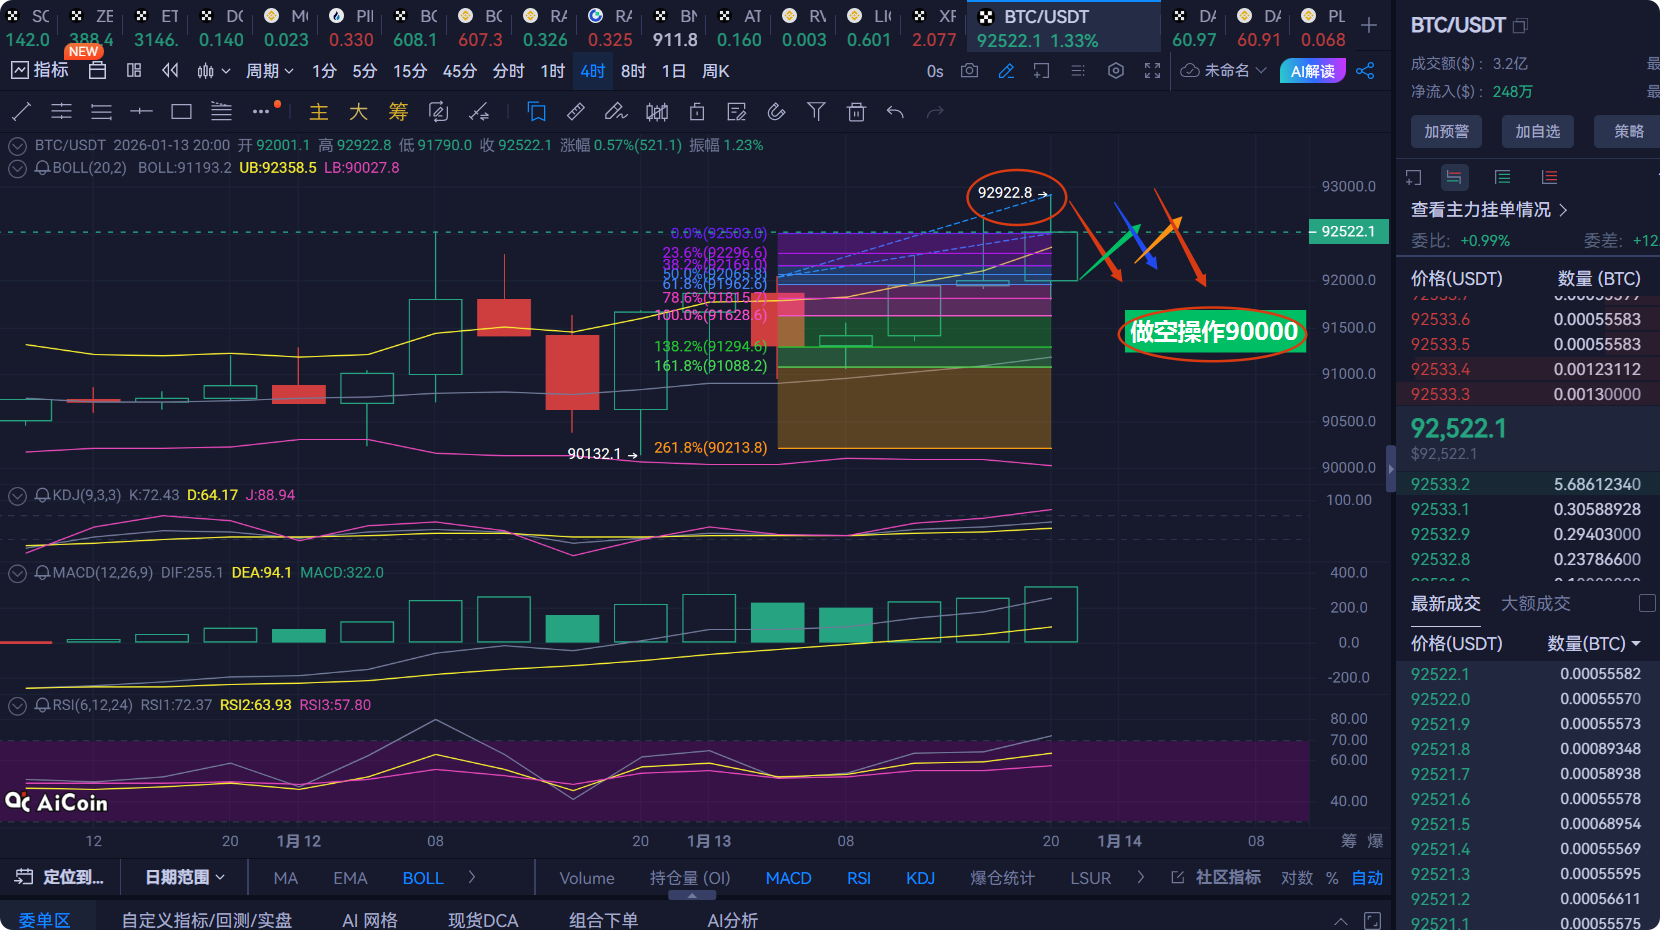
Task: Select the camera screenshot tool
Action: 969,70
